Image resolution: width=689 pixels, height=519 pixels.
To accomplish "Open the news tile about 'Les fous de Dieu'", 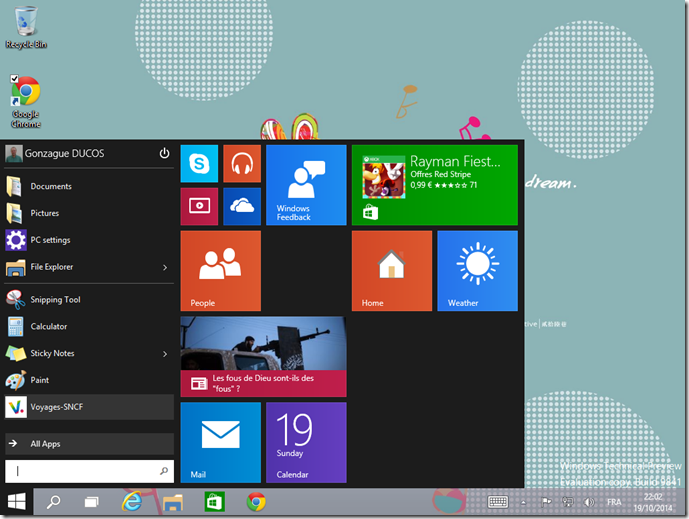I will pos(263,356).
